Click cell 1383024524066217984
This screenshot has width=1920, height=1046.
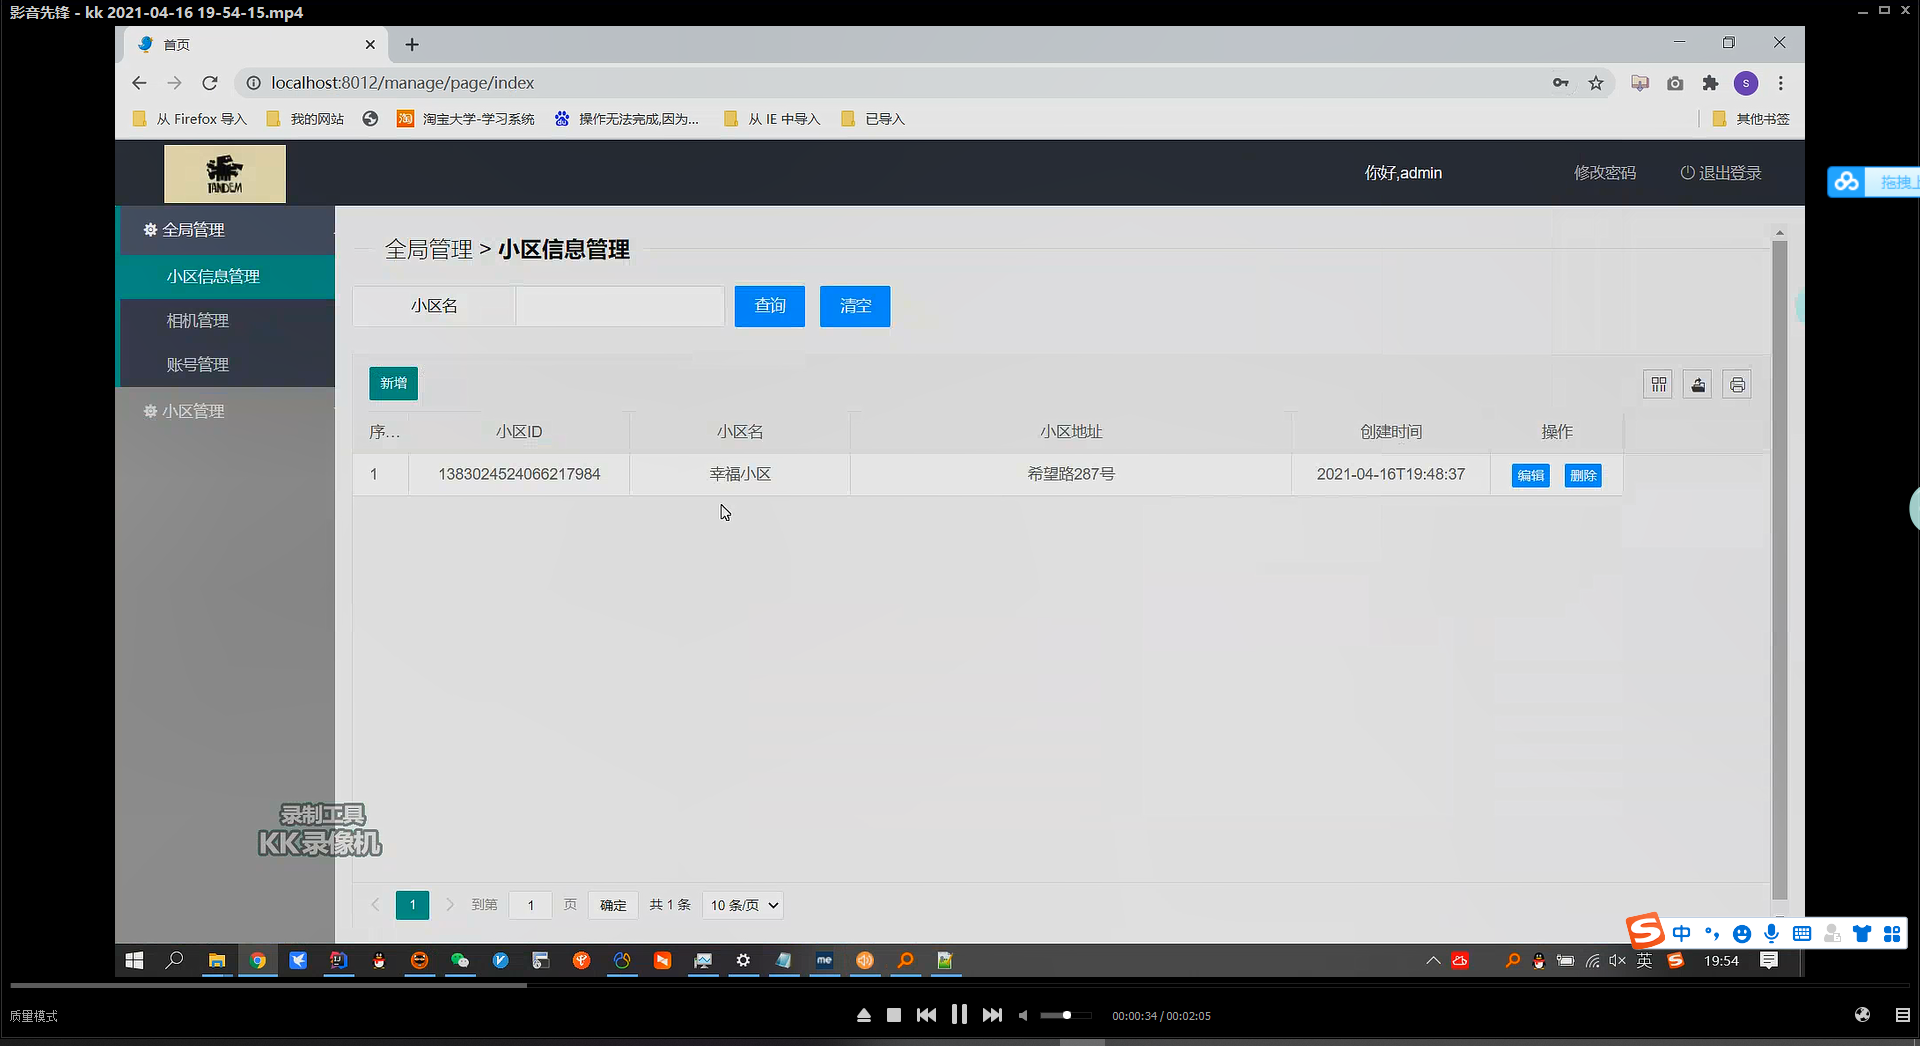pos(519,474)
